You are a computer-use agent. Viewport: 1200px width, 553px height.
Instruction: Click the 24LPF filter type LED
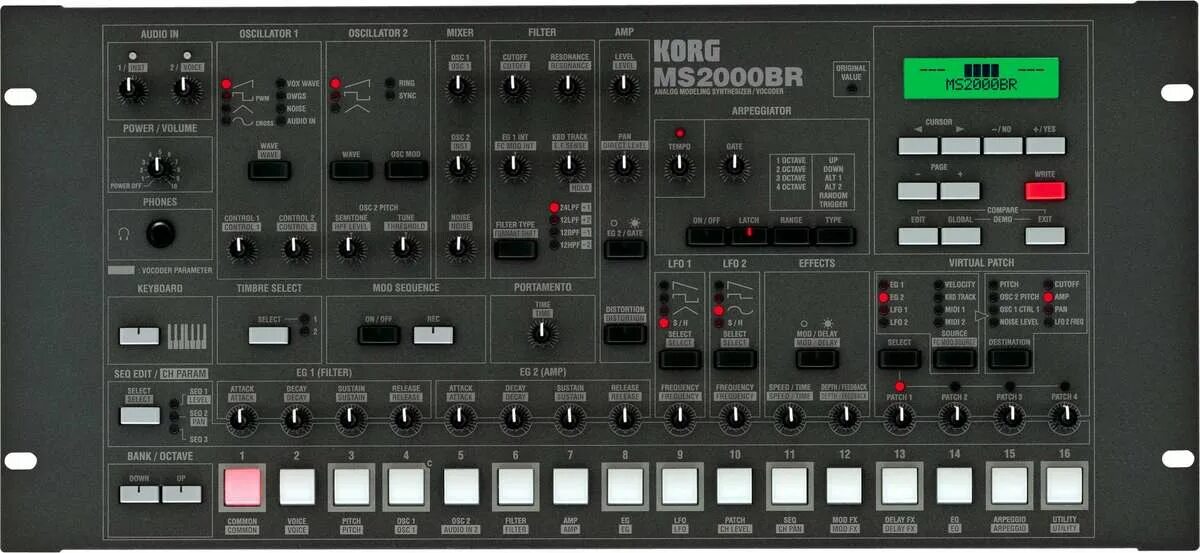tap(553, 208)
